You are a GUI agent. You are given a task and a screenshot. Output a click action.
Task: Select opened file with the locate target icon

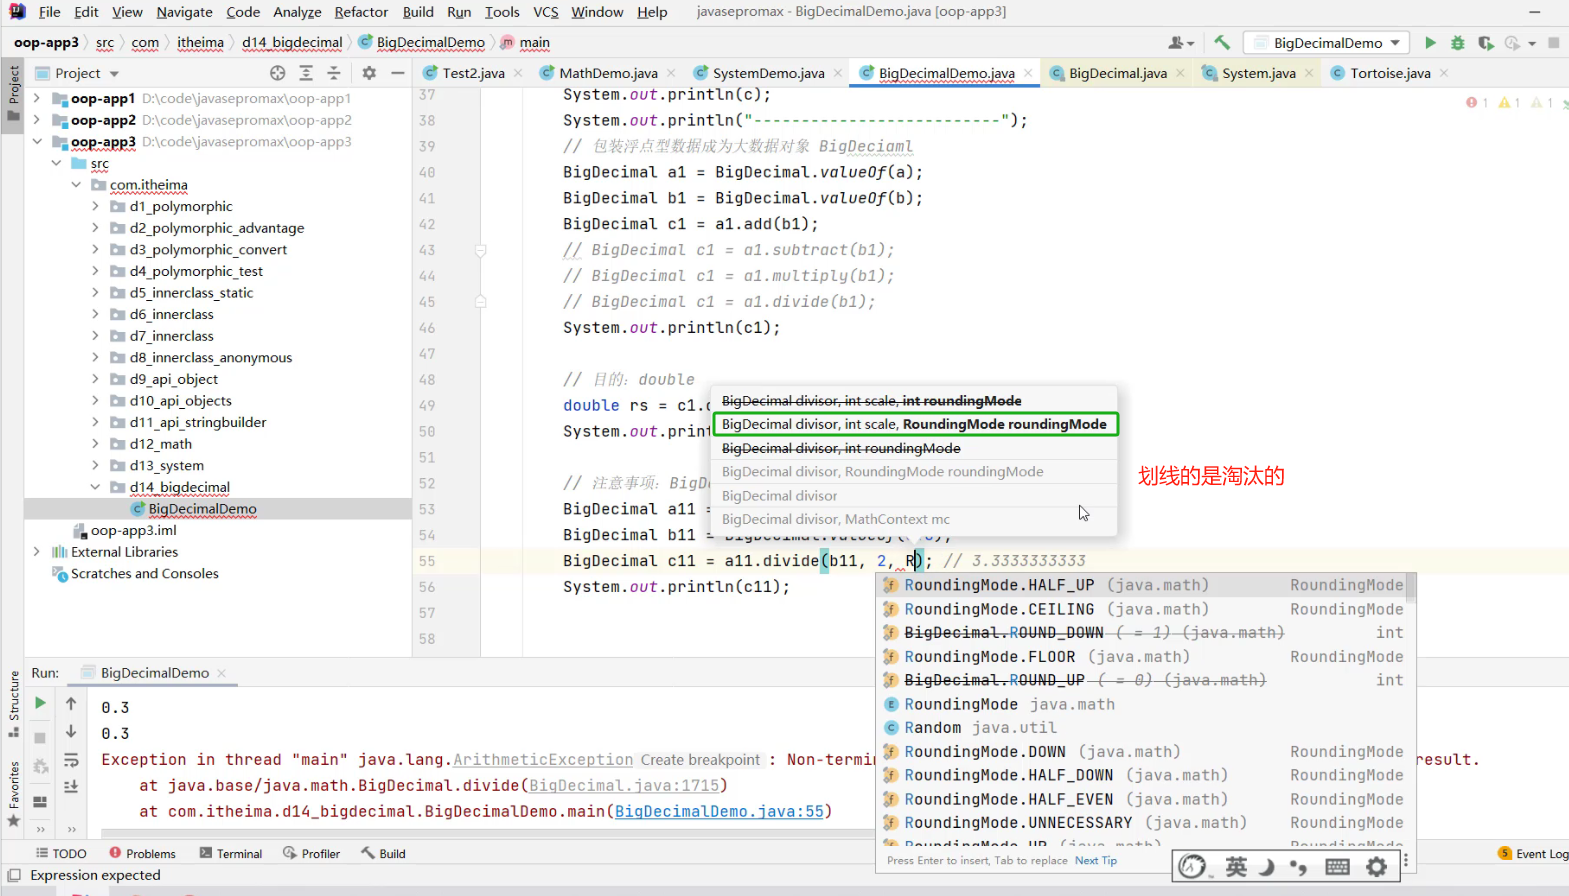coord(278,73)
